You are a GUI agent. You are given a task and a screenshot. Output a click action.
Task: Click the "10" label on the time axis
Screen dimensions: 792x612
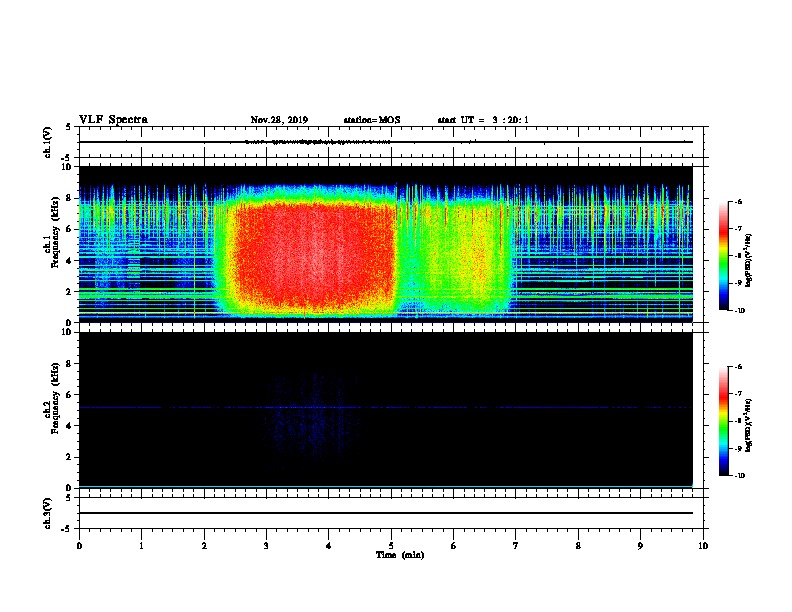pyautogui.click(x=703, y=546)
